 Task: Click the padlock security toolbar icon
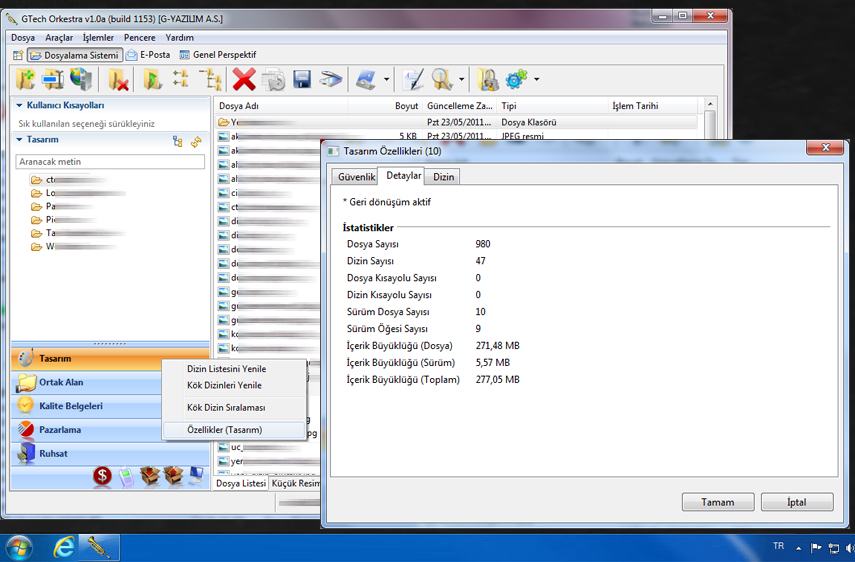[x=488, y=79]
